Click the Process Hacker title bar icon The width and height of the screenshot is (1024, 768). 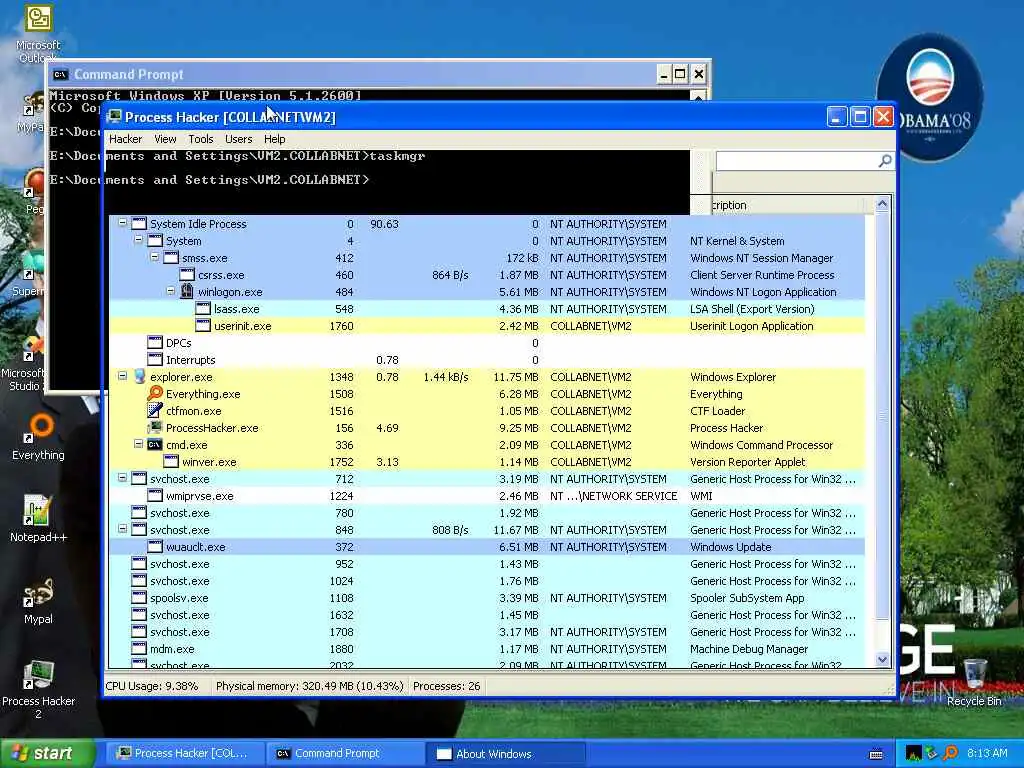pos(115,117)
